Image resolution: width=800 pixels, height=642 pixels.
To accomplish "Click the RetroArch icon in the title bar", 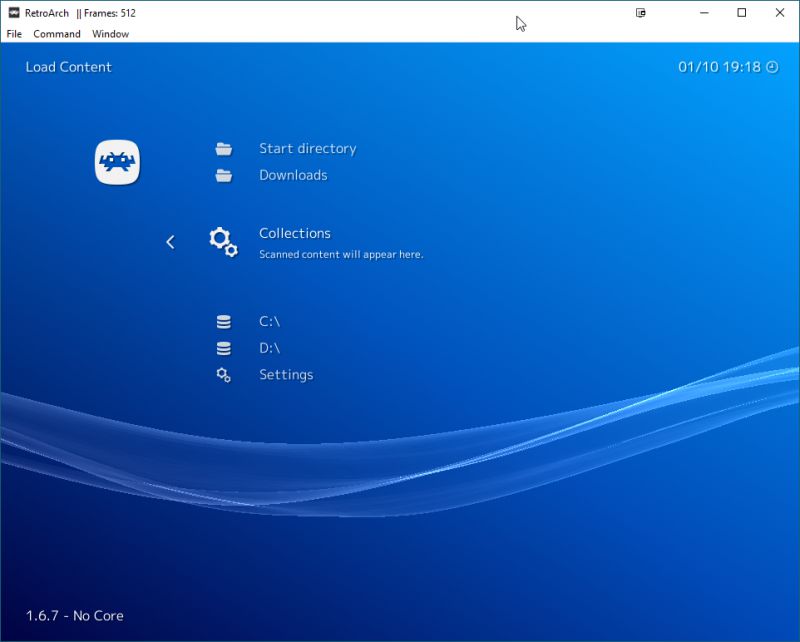I will (x=16, y=13).
